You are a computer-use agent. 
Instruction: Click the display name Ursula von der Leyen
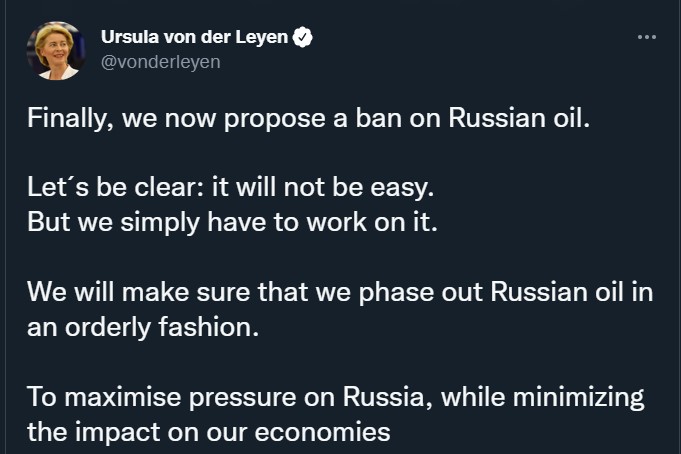click(195, 37)
